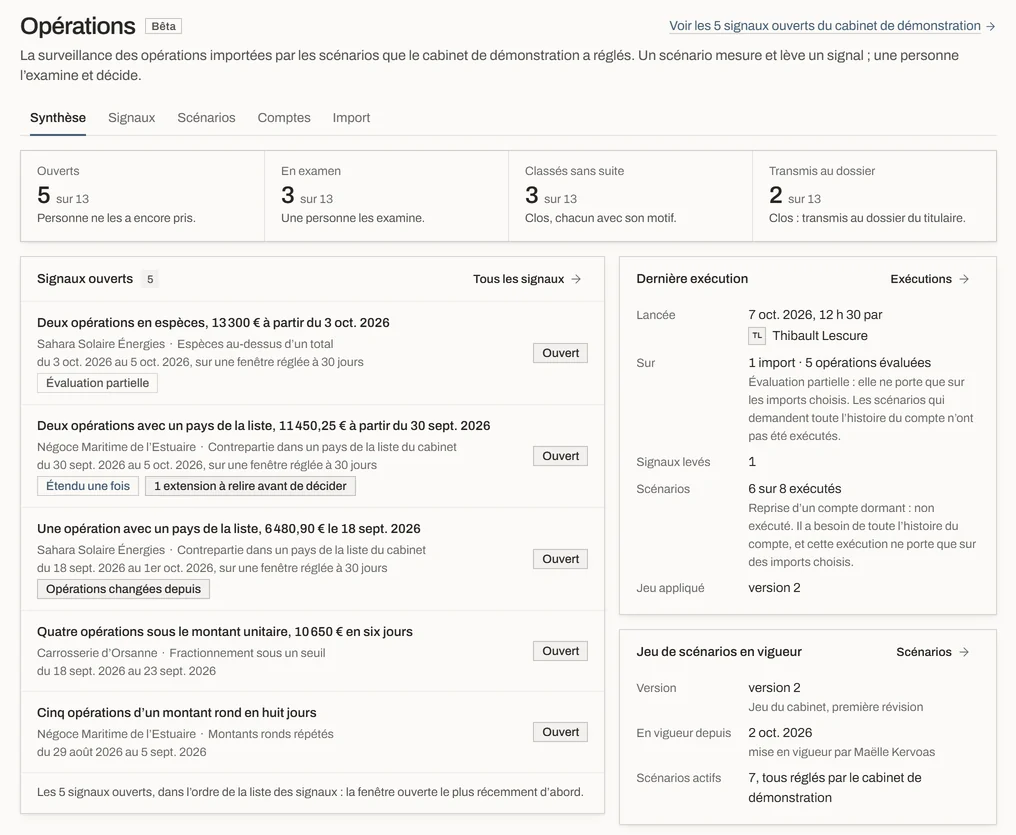Select the En examen 3 sur 13 card
Screen dimensions: 1016x835
[x=387, y=196]
